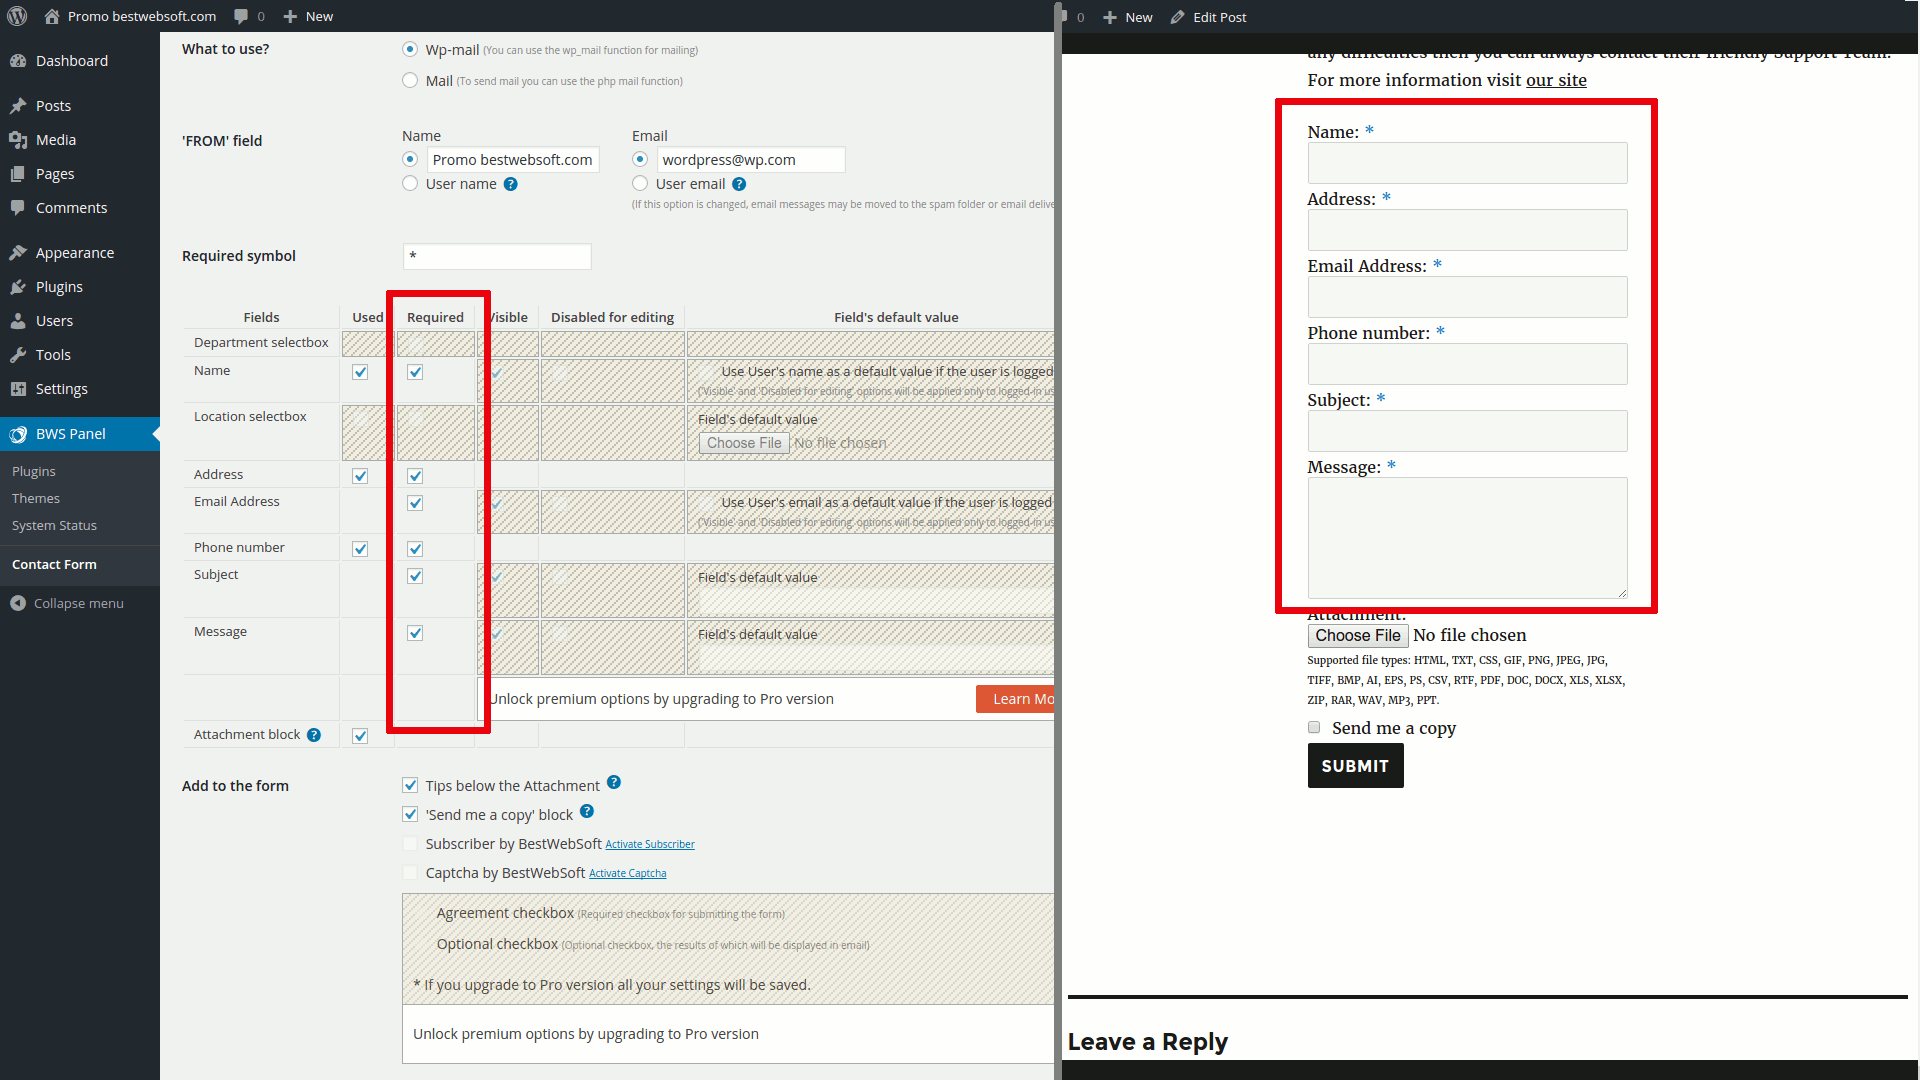Click the Edit Post link label
1920x1080 pixels.
point(1219,17)
